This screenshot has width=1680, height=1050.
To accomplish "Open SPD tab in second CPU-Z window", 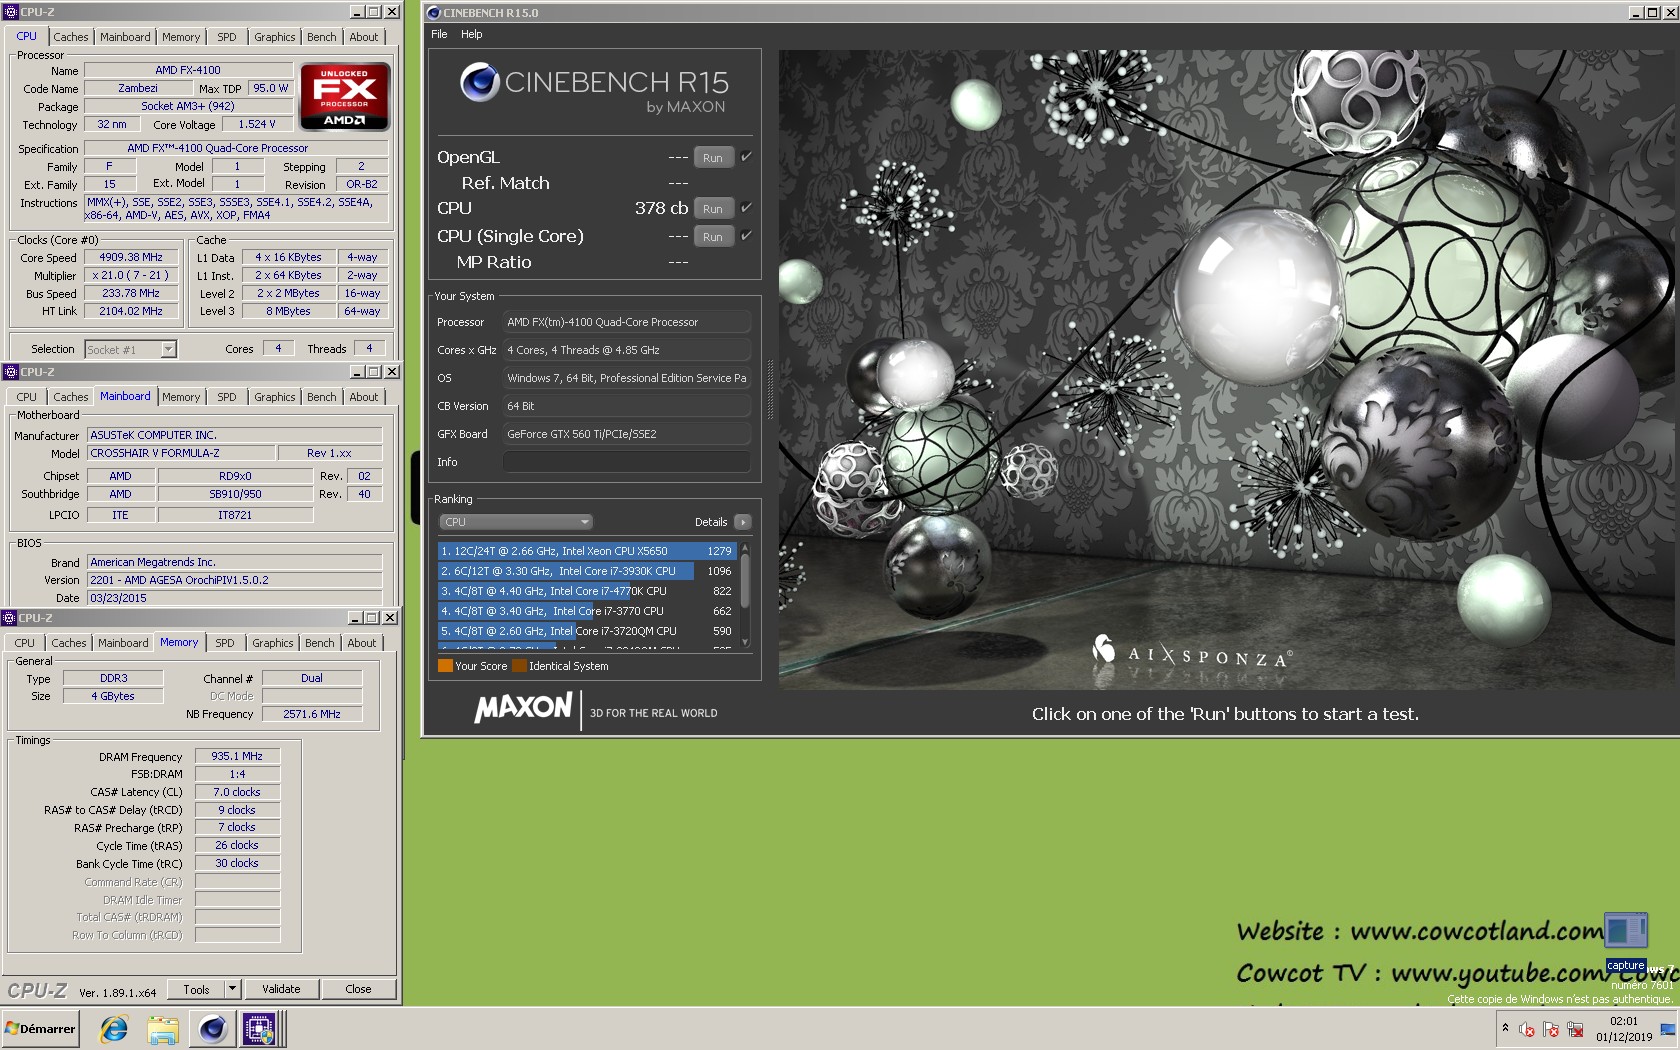I will [227, 397].
